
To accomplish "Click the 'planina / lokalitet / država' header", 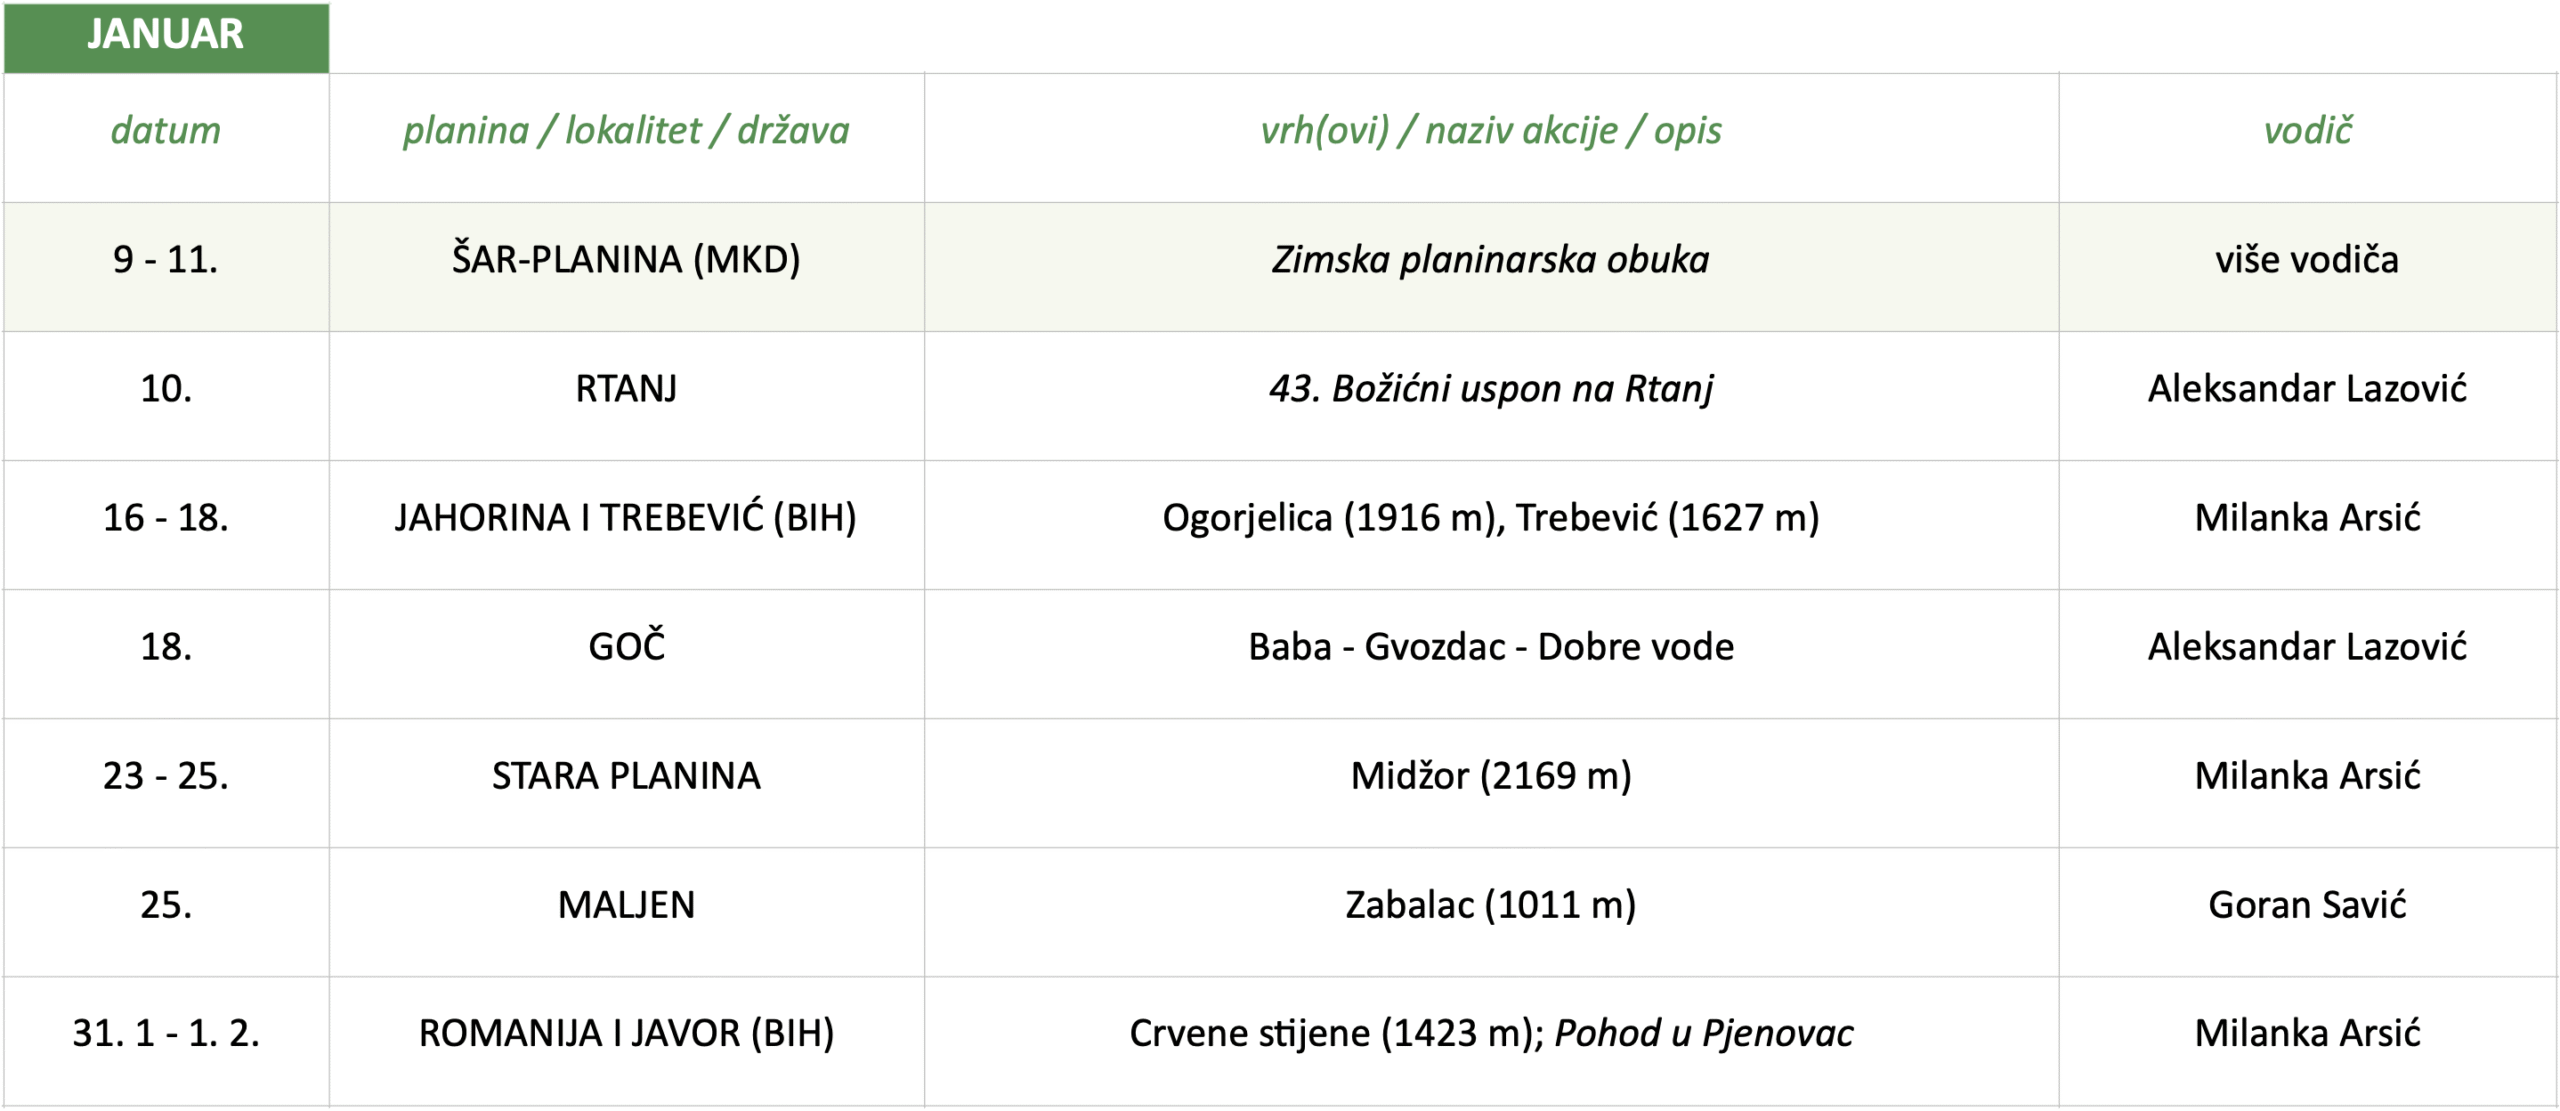I will (x=626, y=131).
